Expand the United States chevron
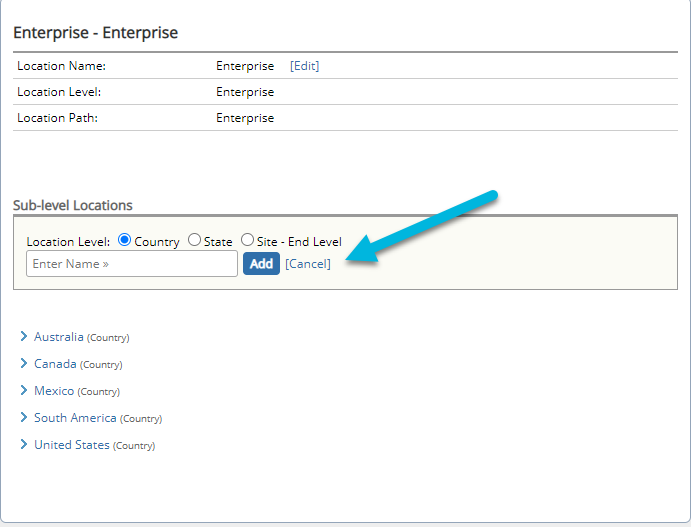Viewport: 691px width, 527px height. (24, 444)
